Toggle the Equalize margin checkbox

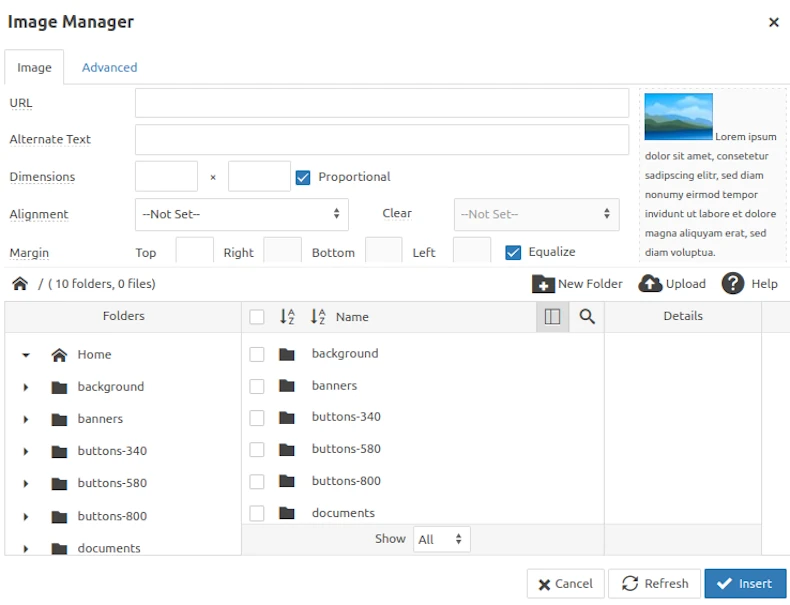point(513,252)
